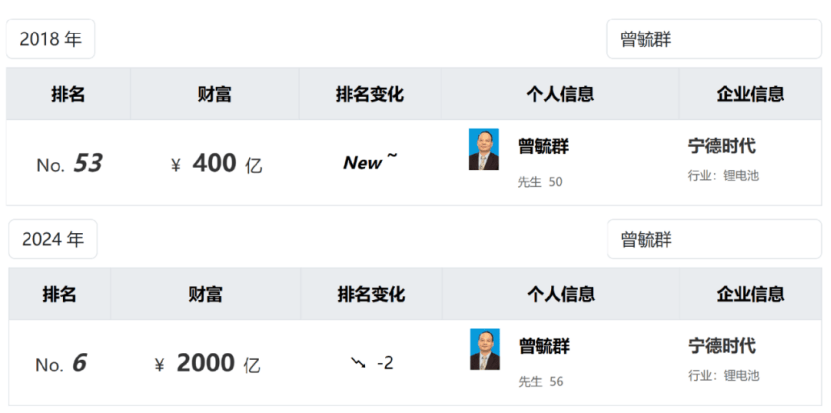Click 排名变化 header in the 2024 table
This screenshot has height=413, width=831.
371,294
